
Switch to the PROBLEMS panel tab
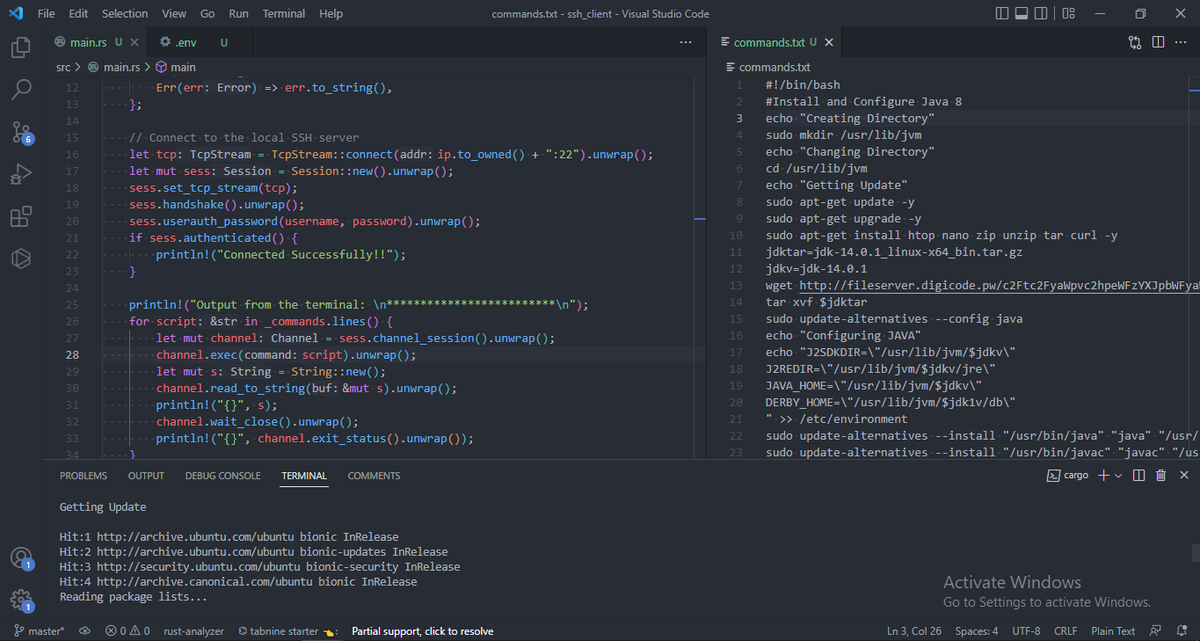(x=83, y=476)
